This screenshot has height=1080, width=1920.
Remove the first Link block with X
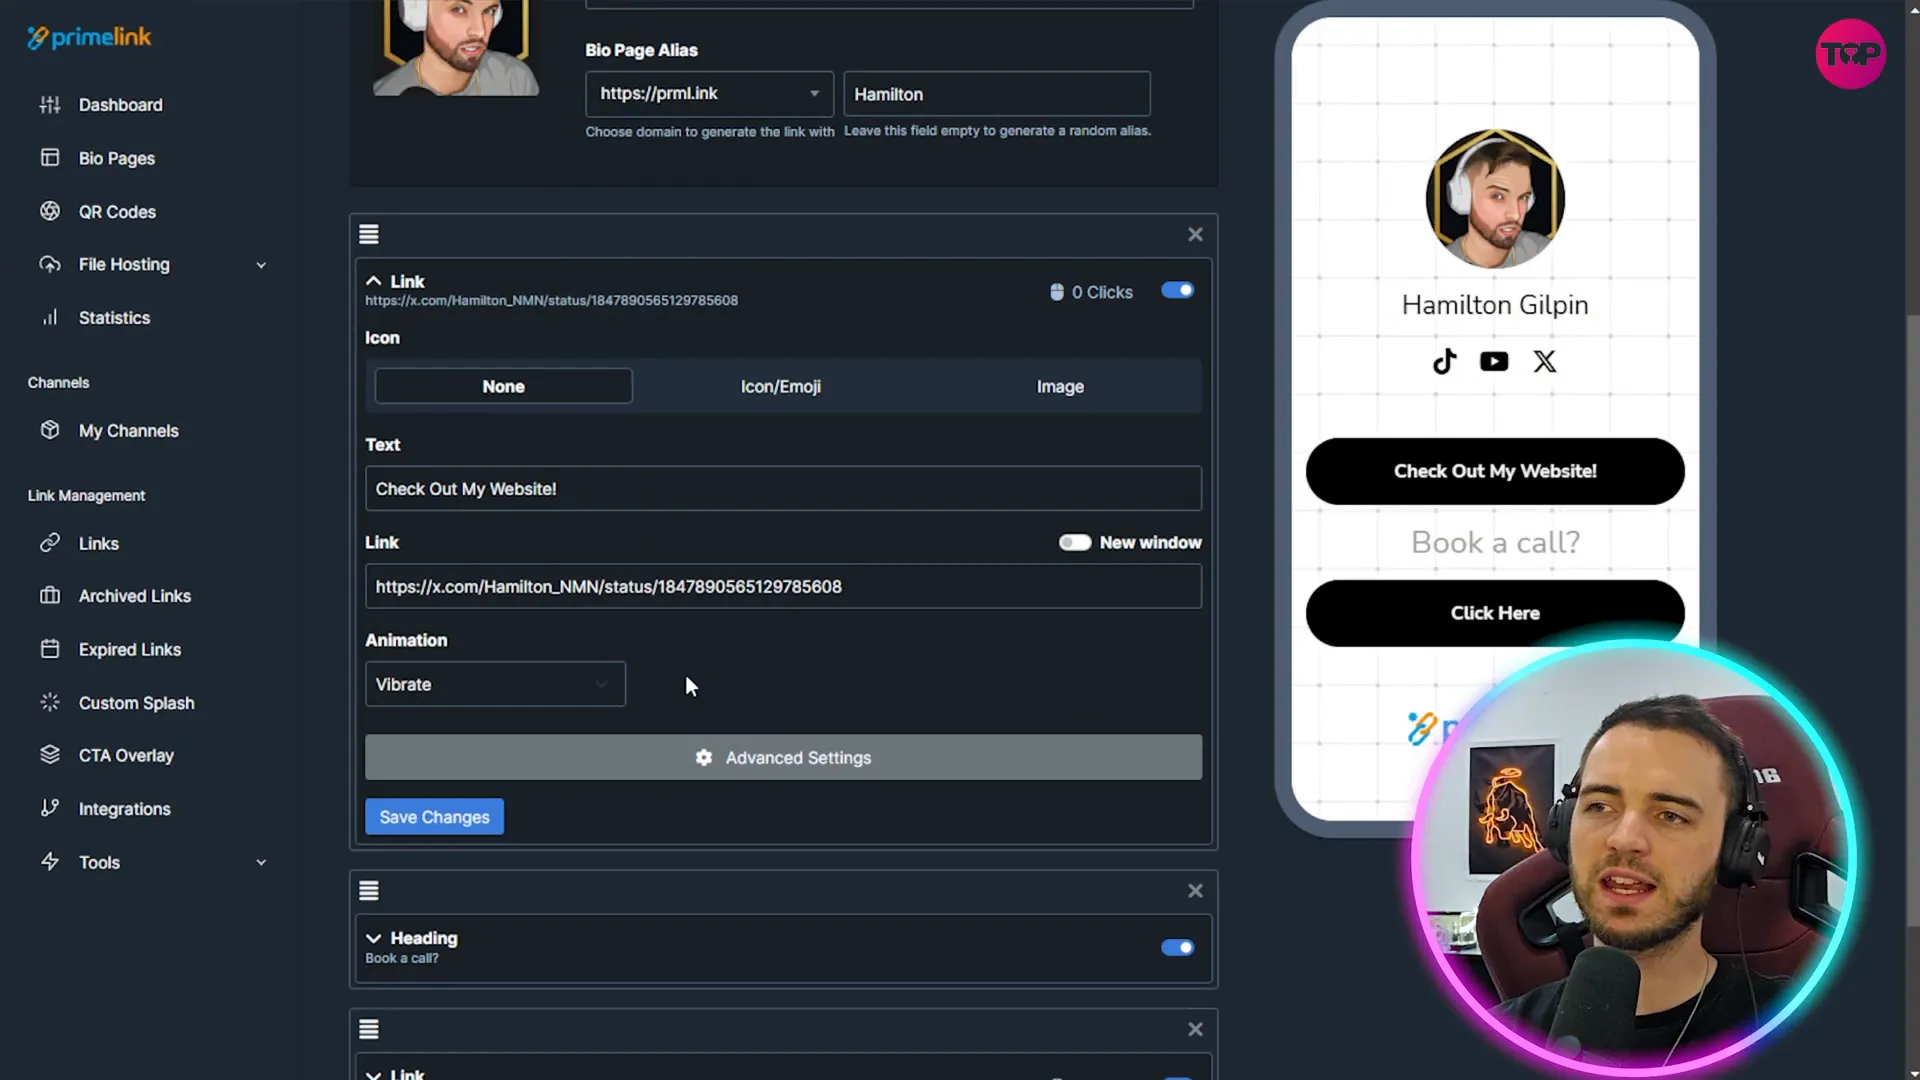pos(1195,234)
